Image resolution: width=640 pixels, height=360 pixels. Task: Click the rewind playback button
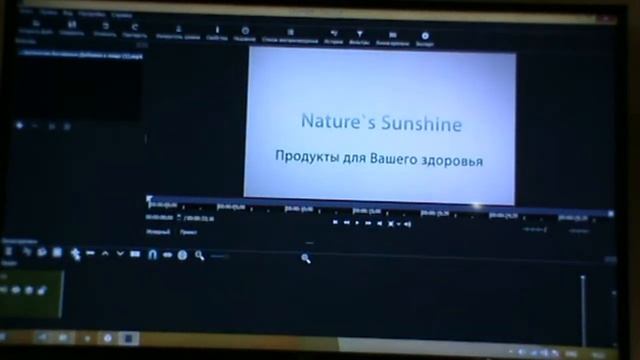coord(347,222)
